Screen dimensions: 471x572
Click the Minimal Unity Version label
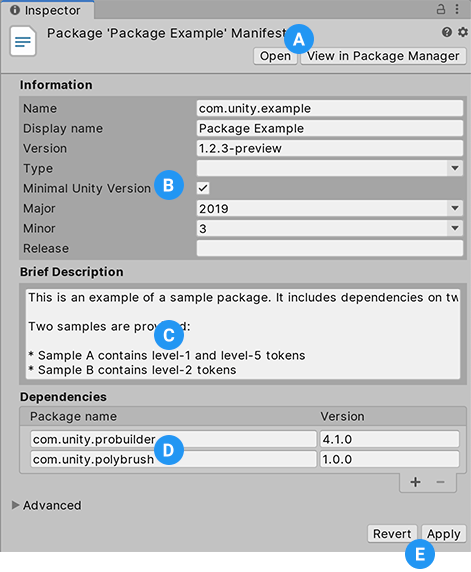[87, 188]
